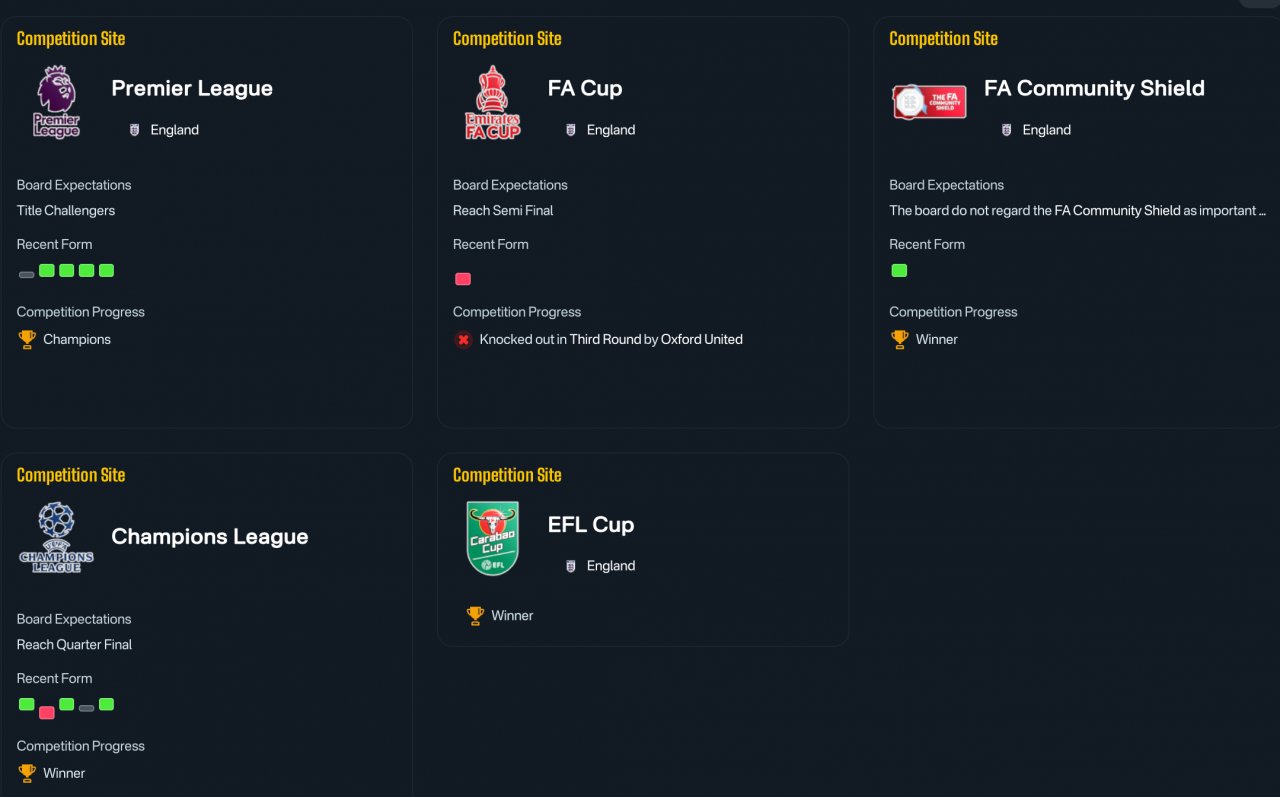This screenshot has height=797, width=1280.
Task: Click the Premier League logo
Action: (56, 102)
